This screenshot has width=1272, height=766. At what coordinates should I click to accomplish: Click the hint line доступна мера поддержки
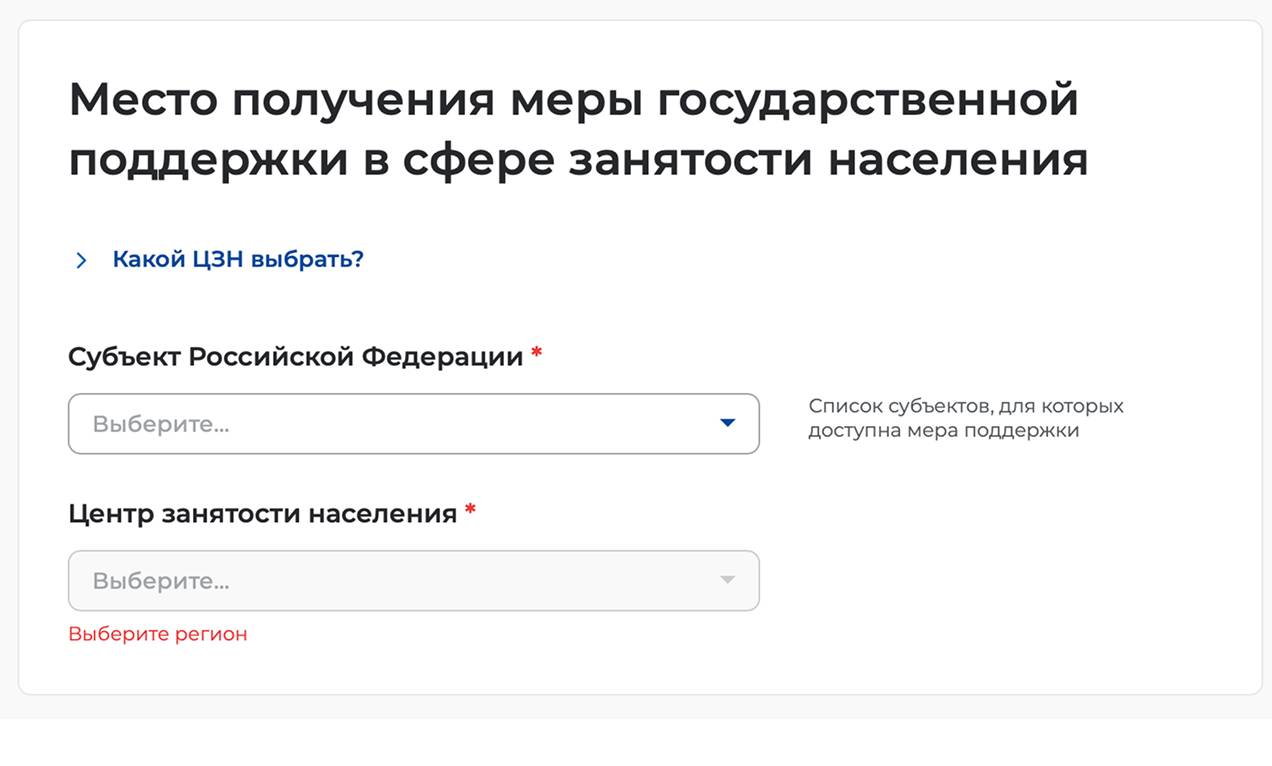[x=943, y=431]
